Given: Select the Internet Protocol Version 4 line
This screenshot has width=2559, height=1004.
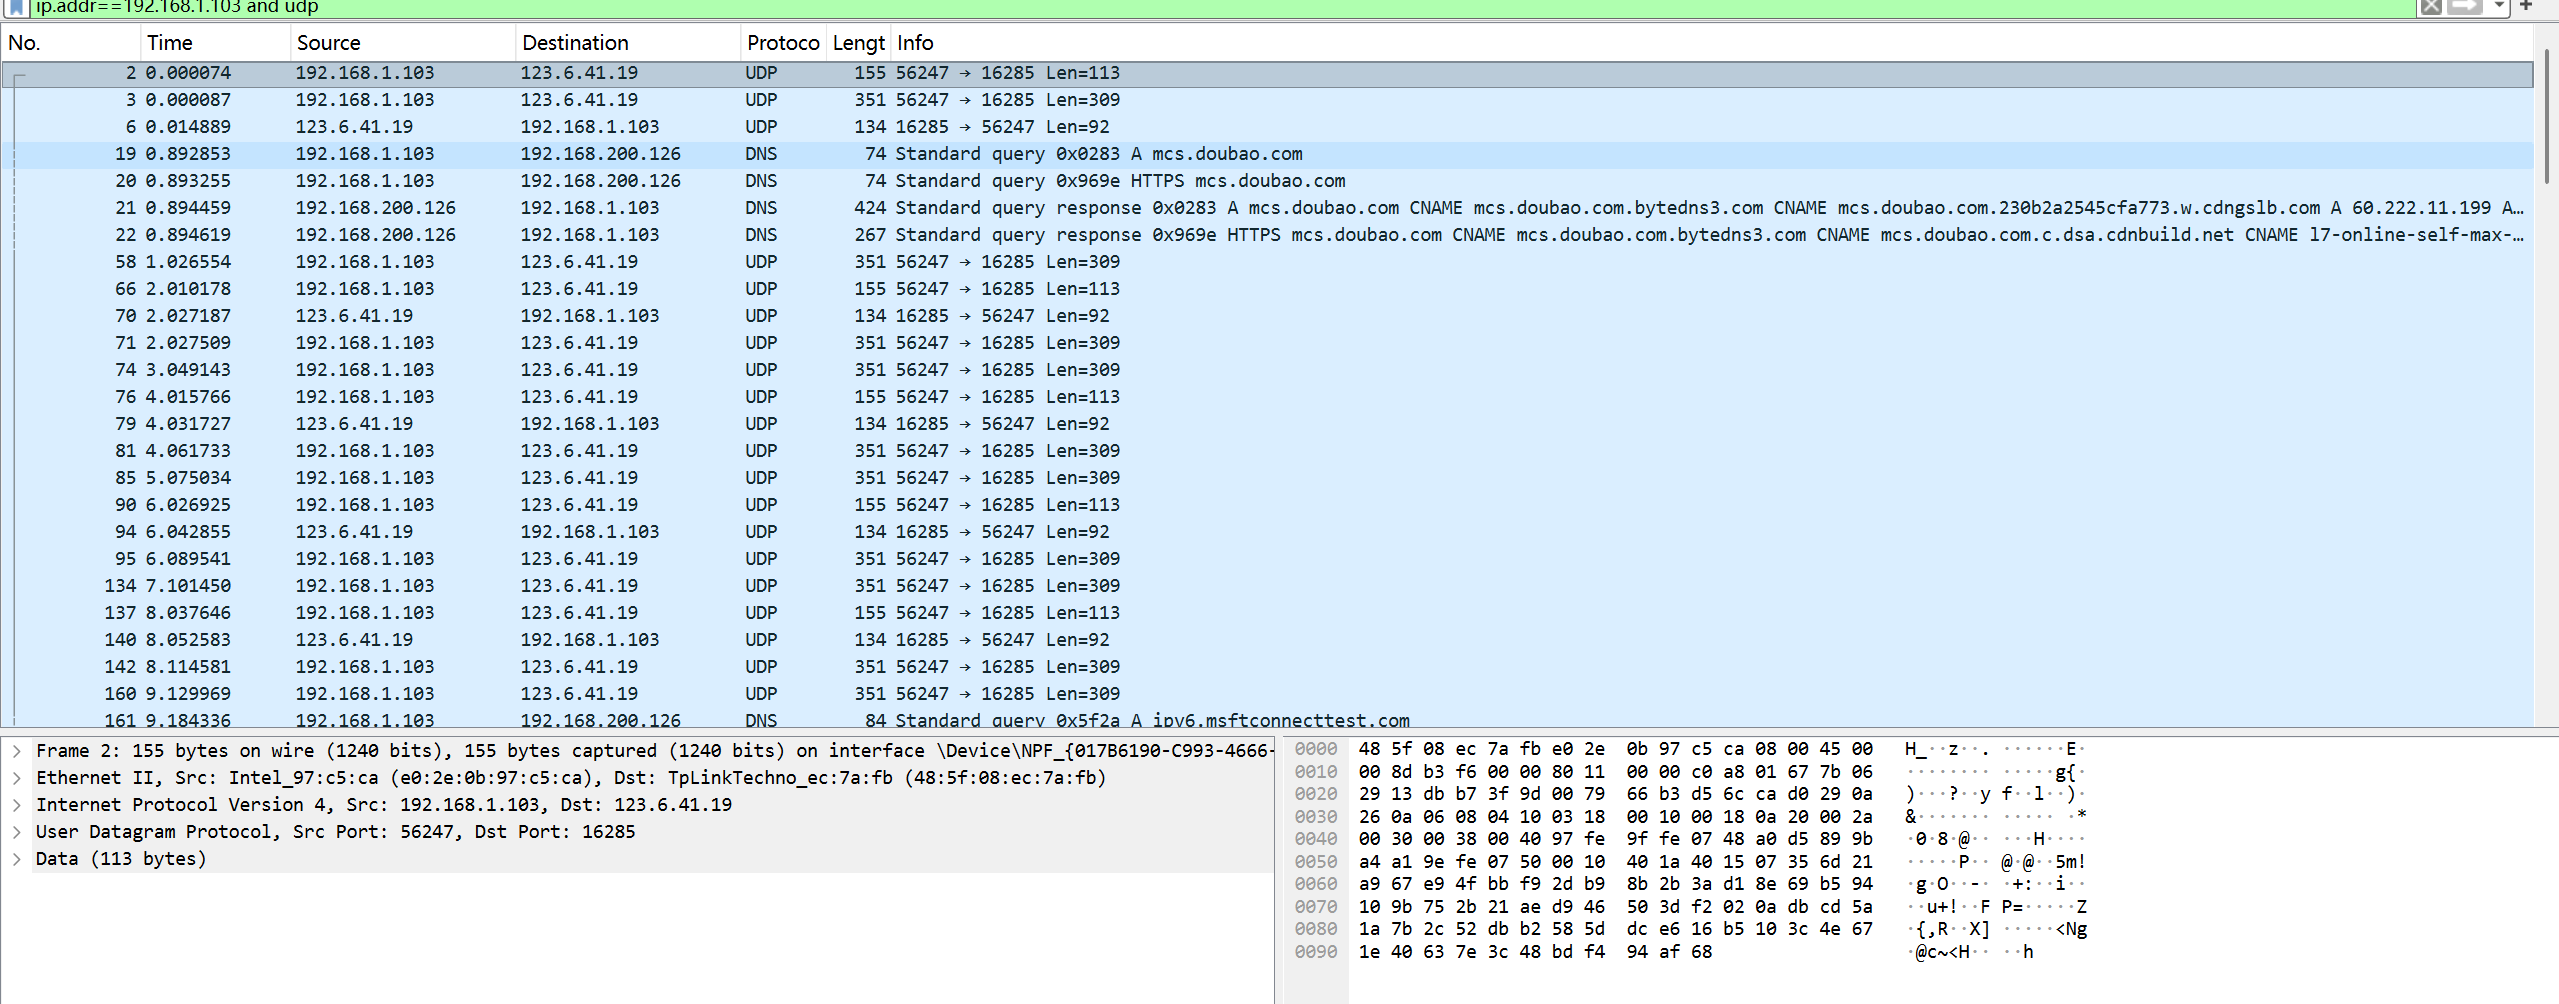Looking at the screenshot, I should 654,805.
